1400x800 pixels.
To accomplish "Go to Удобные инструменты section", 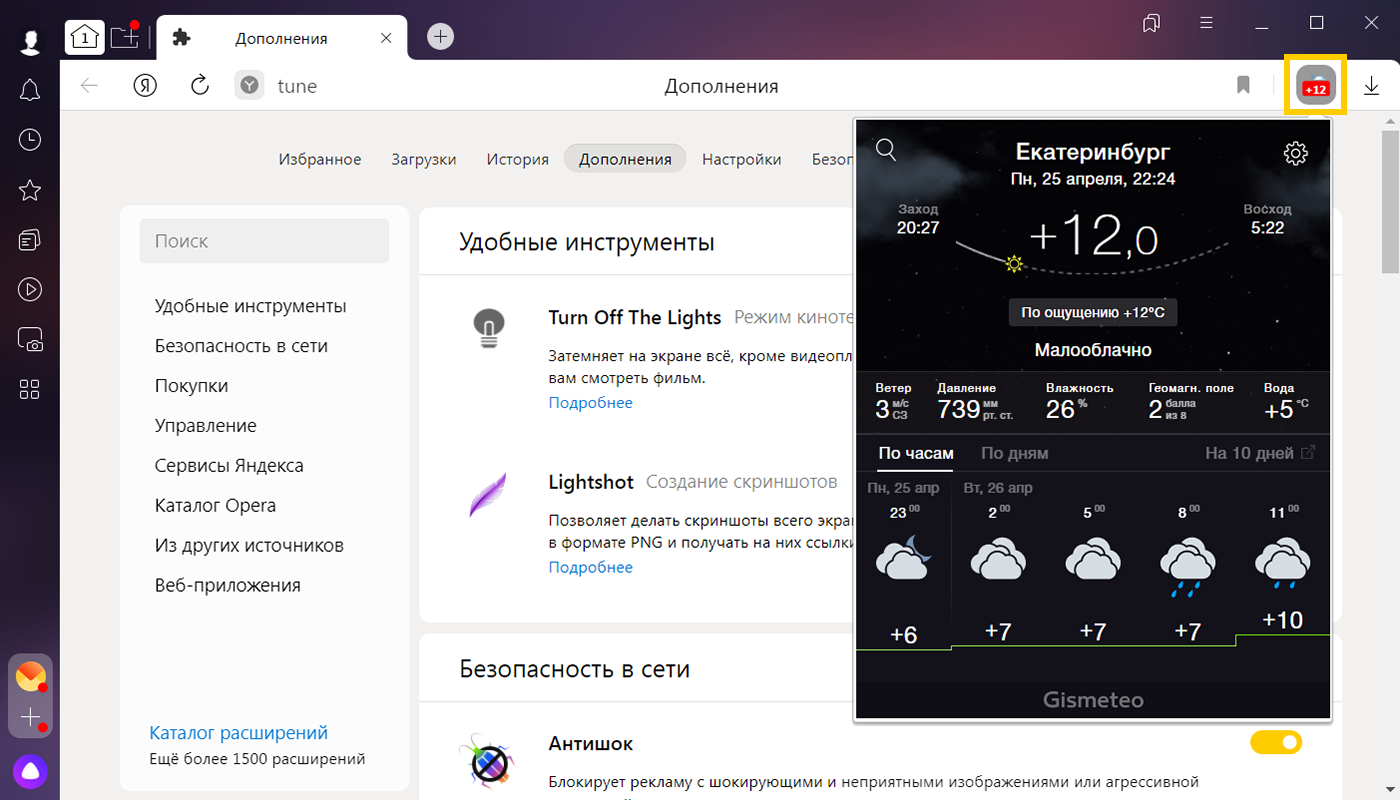I will click(250, 306).
